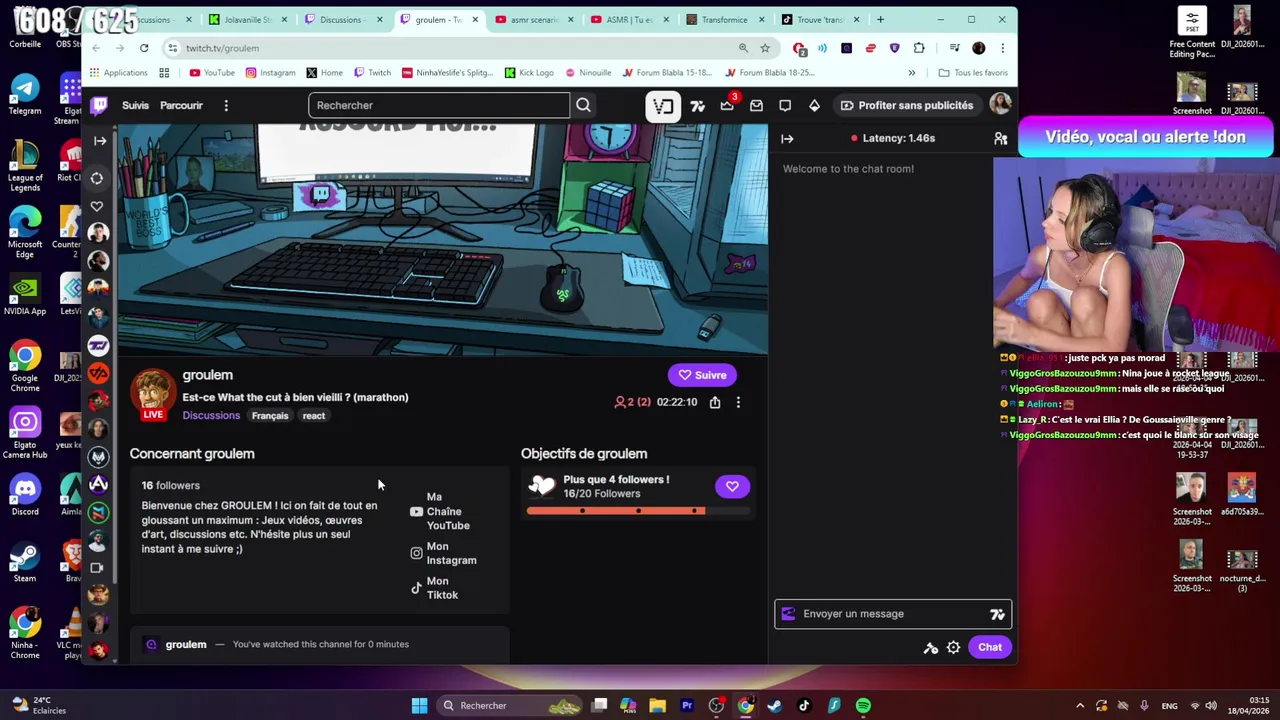Image resolution: width=1280 pixels, height=720 pixels.
Task: Click the Applications bookmark shortcut
Action: [118, 72]
